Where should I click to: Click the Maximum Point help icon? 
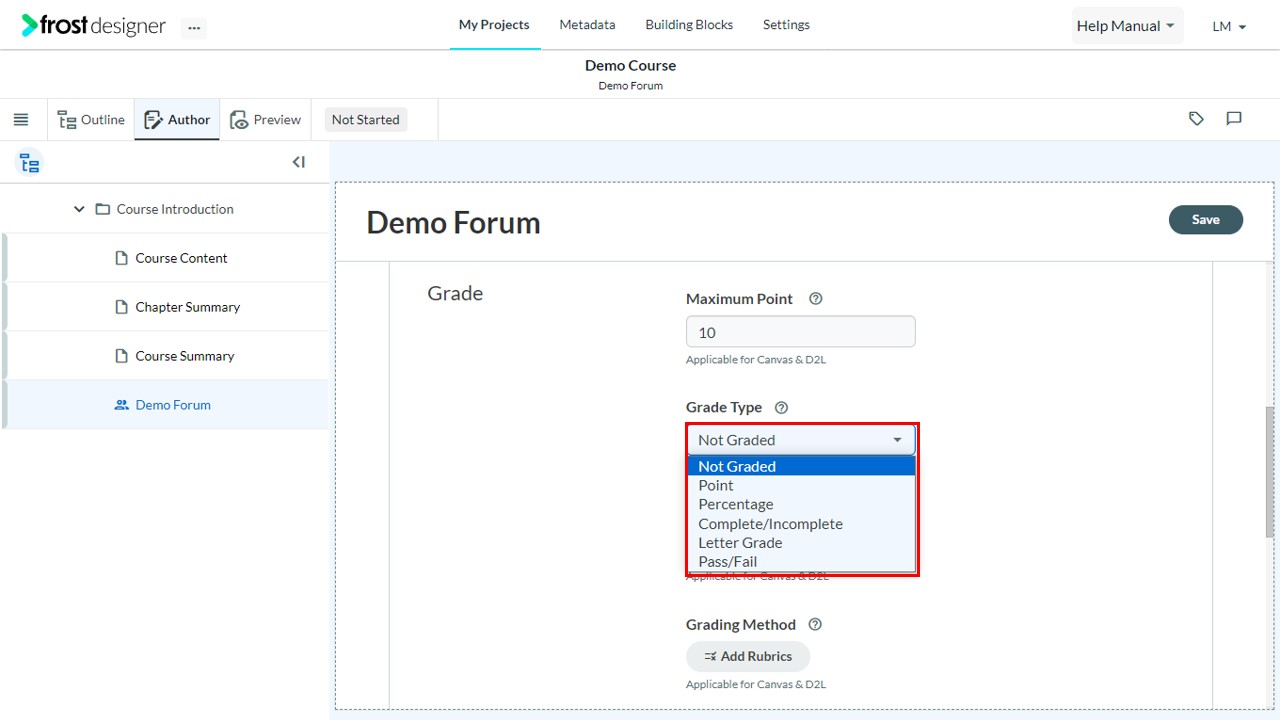click(x=816, y=299)
